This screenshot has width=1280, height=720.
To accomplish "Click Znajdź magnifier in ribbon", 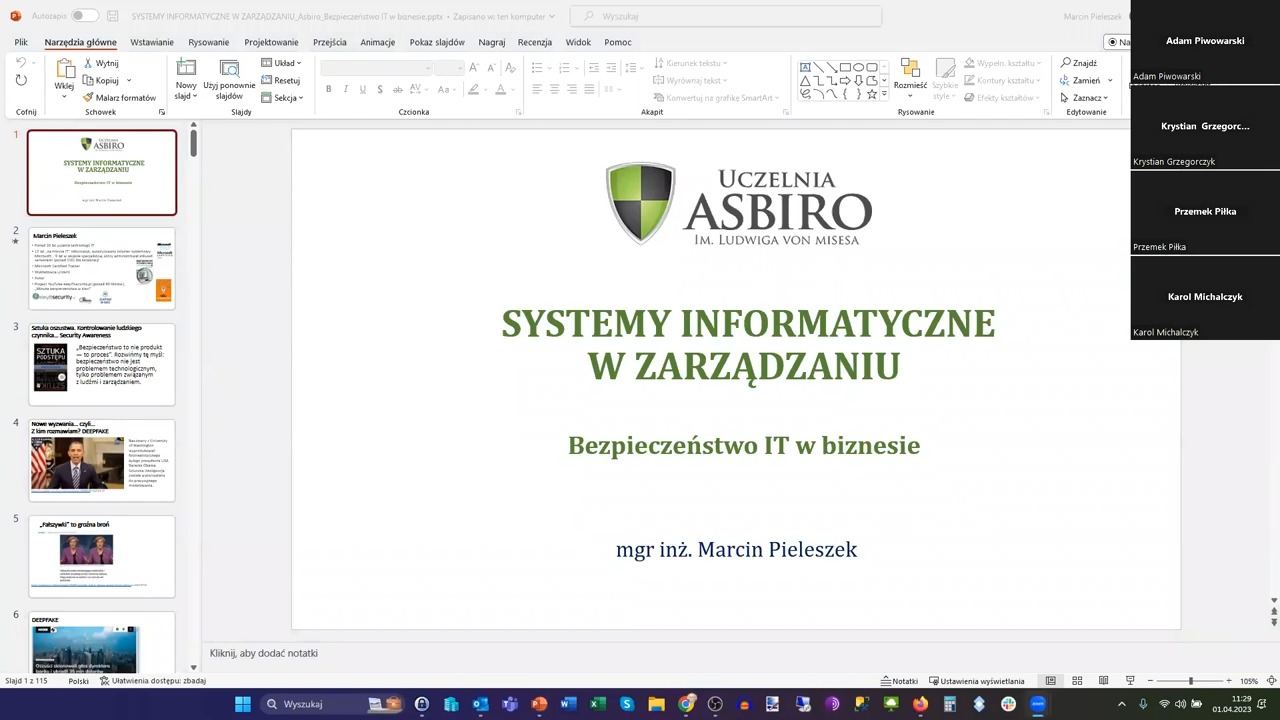I will point(1066,63).
